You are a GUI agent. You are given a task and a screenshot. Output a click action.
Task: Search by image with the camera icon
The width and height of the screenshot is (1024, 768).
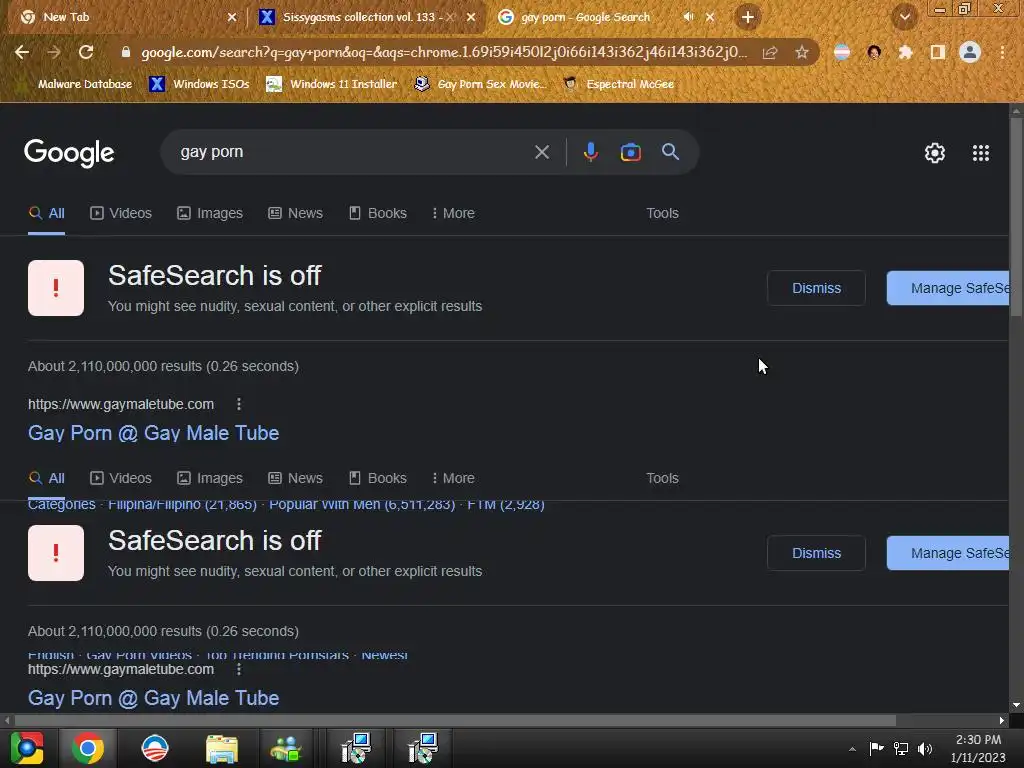630,152
